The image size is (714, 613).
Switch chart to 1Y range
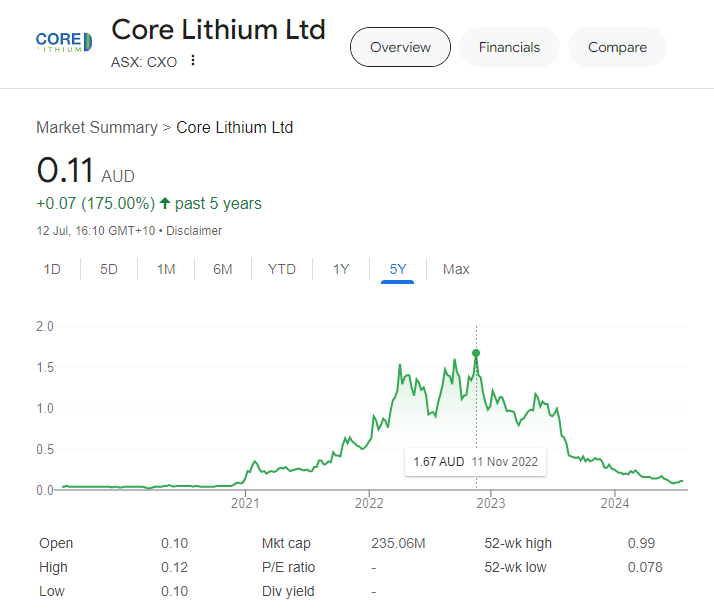[x=341, y=269]
